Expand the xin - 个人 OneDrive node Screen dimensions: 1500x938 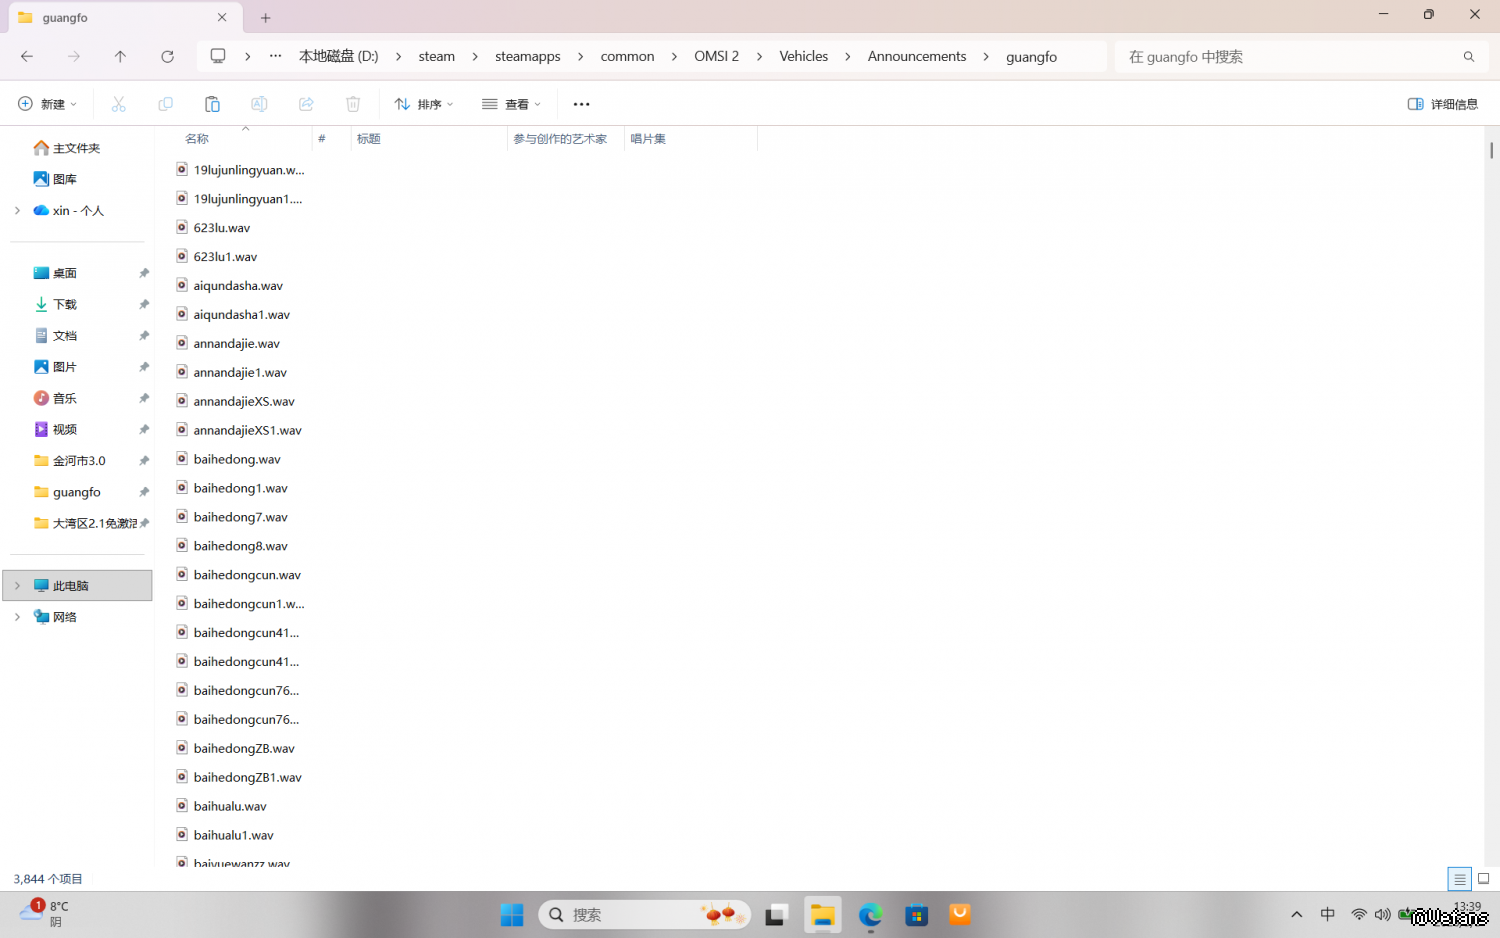(17, 210)
